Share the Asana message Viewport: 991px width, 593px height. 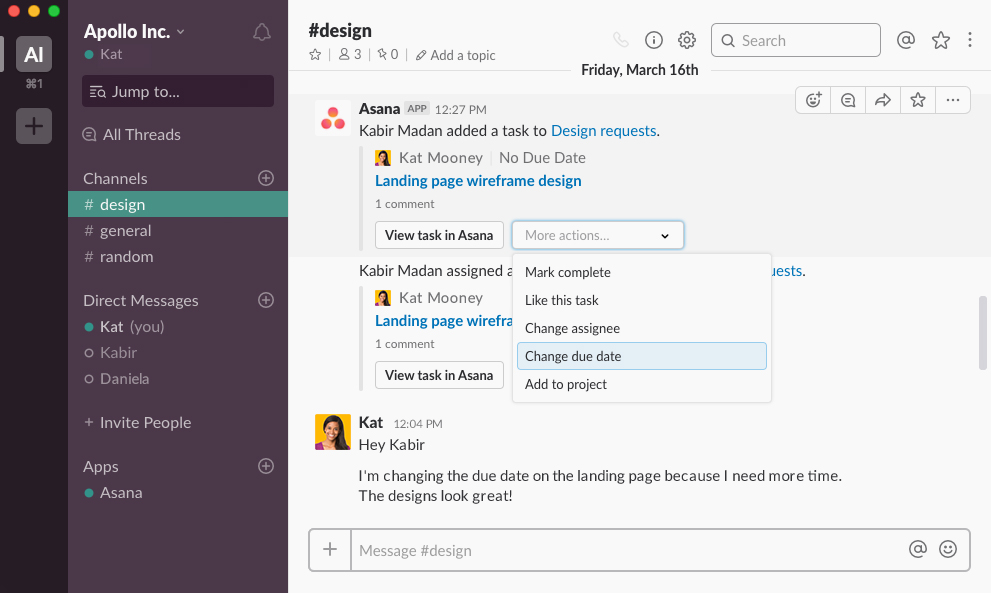tap(882, 99)
